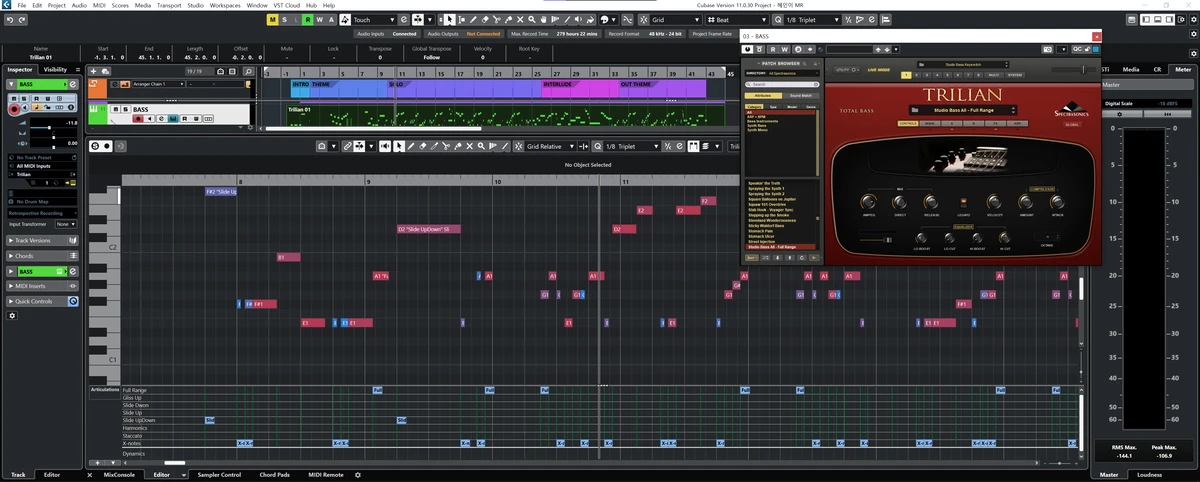Select the Erase tool in Key Editor toolbar
The image size is (1200, 482).
(x=423, y=146)
